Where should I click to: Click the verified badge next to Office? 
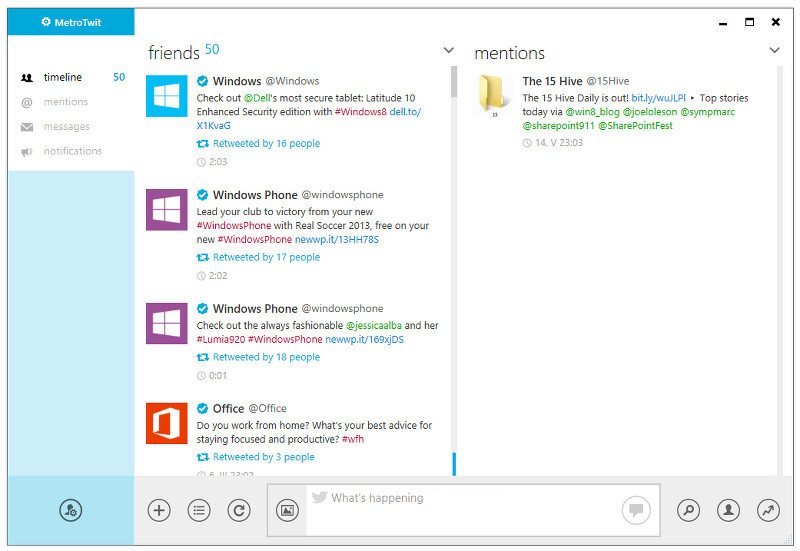[x=203, y=408]
